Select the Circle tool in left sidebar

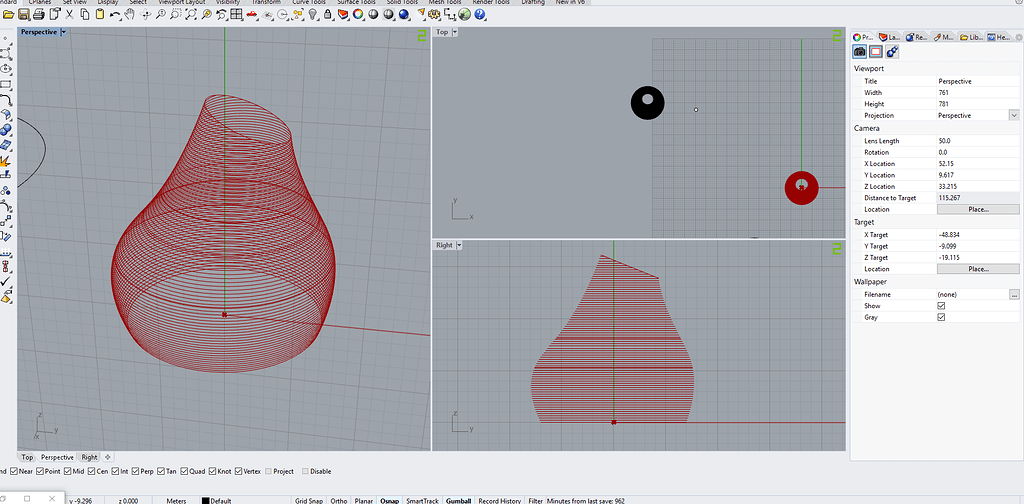pyautogui.click(x=7, y=69)
